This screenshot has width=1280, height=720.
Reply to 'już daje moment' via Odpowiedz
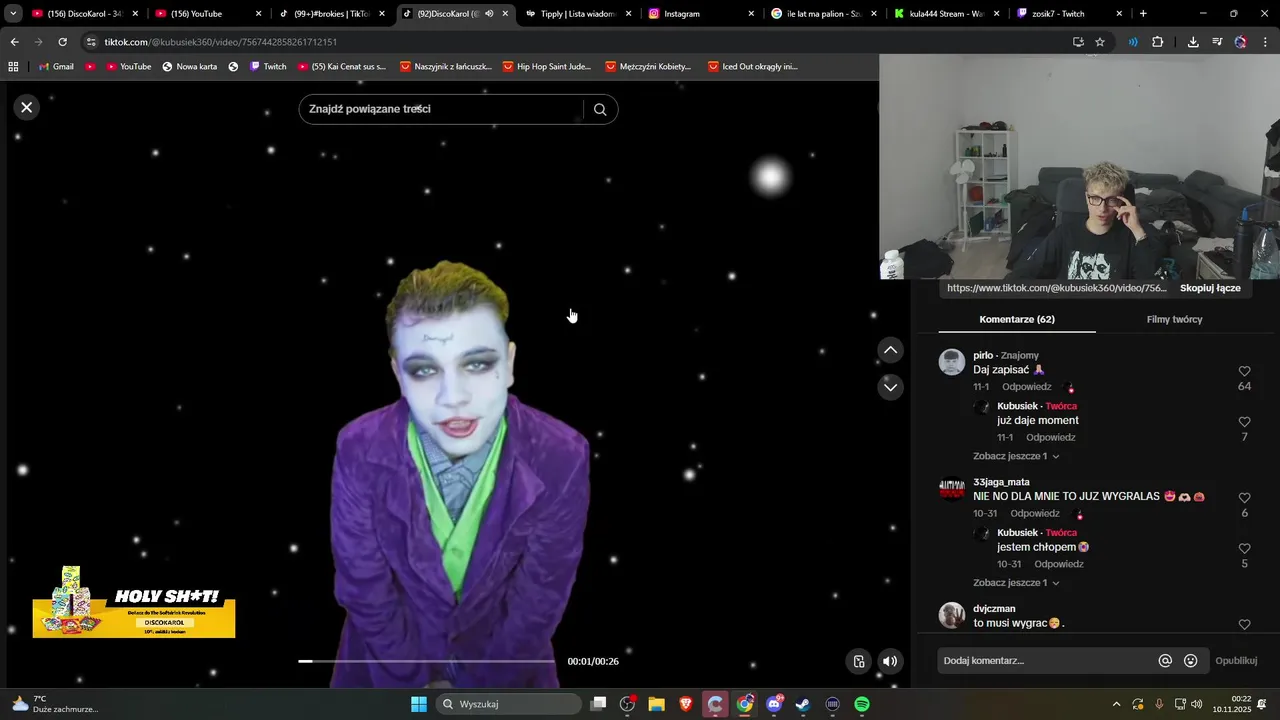tap(1051, 438)
